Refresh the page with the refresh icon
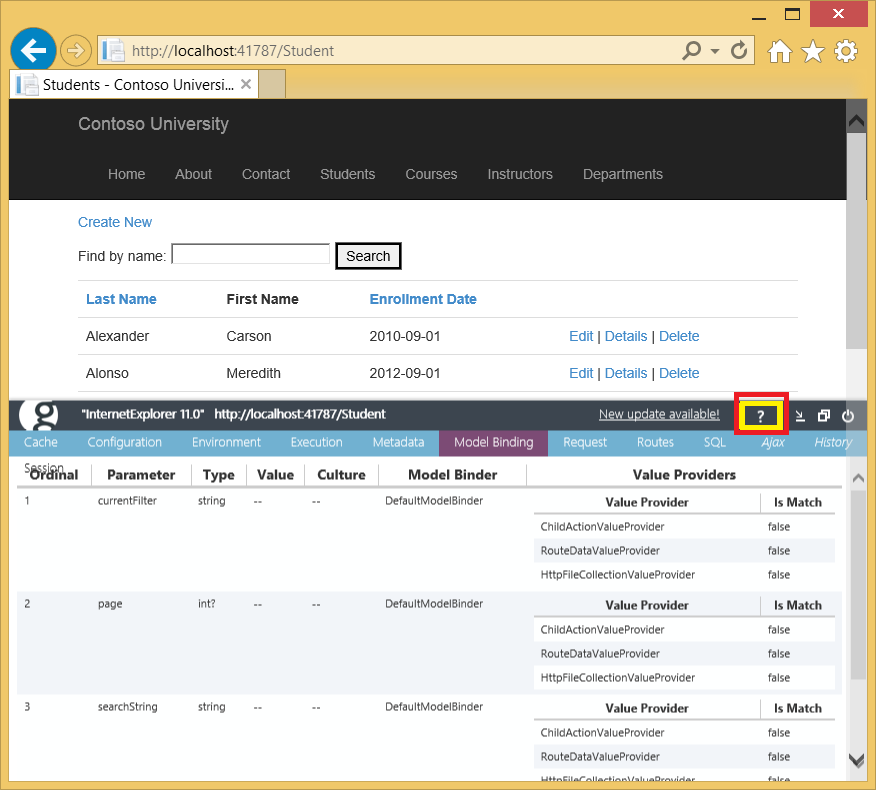This screenshot has height=790, width=876. point(738,50)
